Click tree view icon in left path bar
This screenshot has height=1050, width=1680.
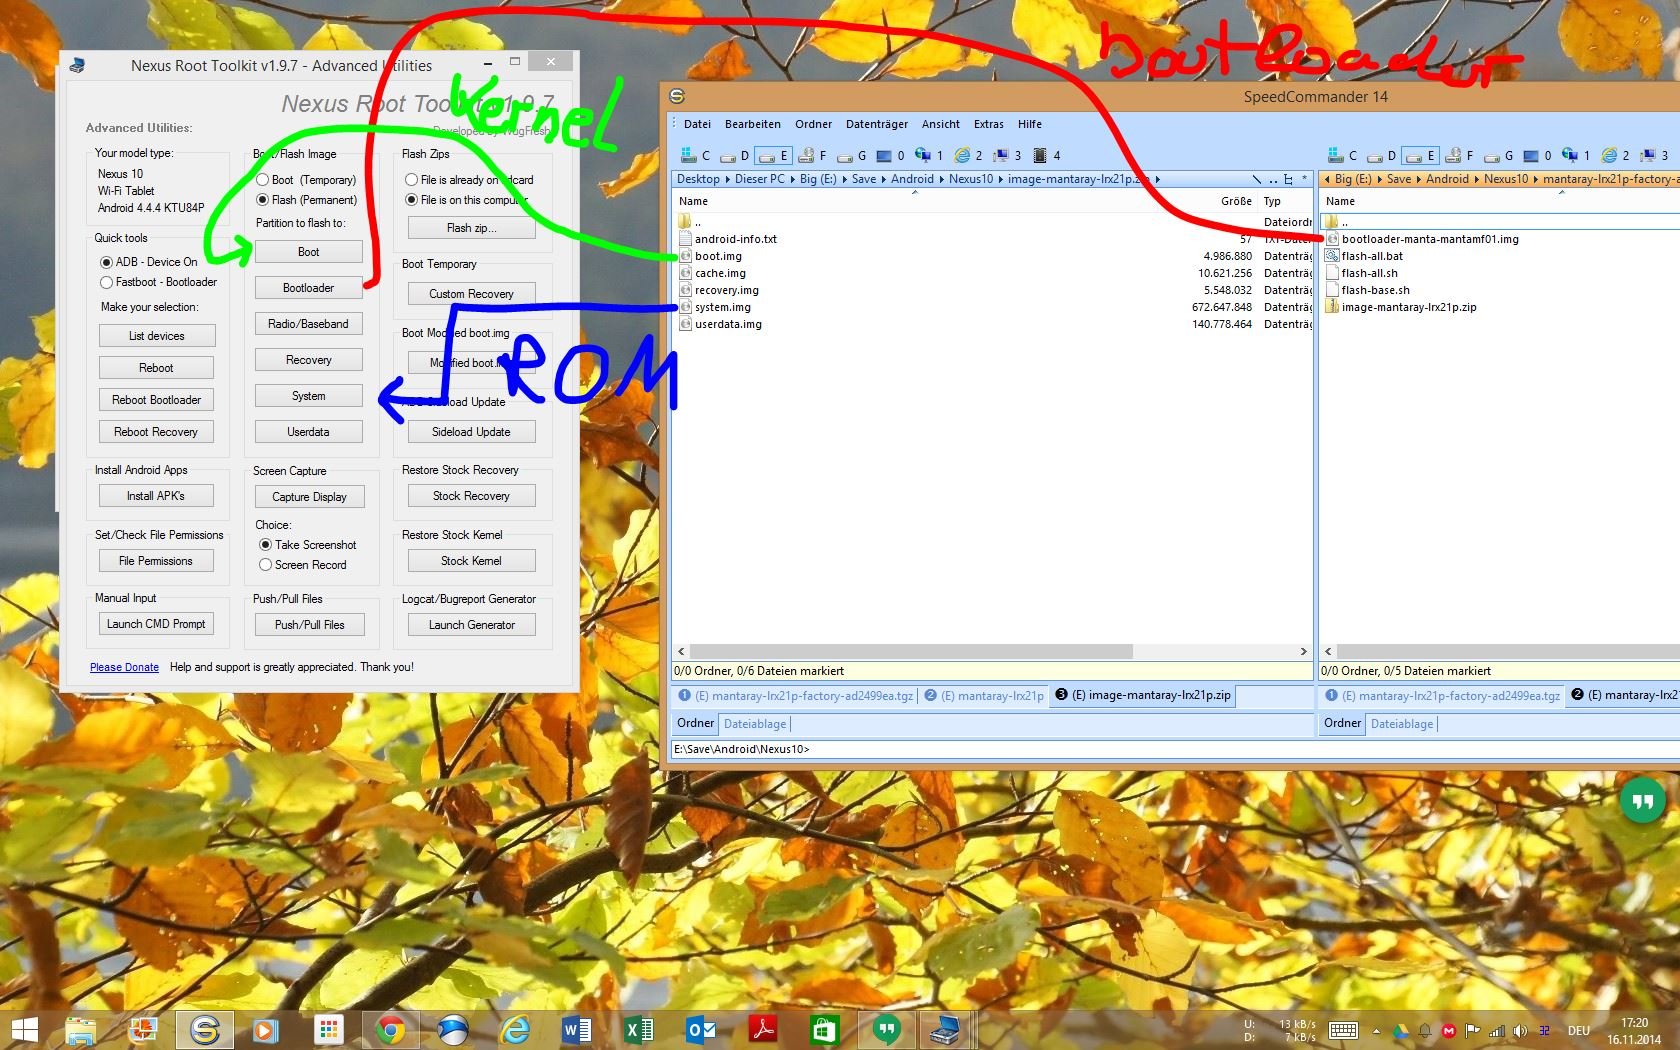click(x=1288, y=180)
